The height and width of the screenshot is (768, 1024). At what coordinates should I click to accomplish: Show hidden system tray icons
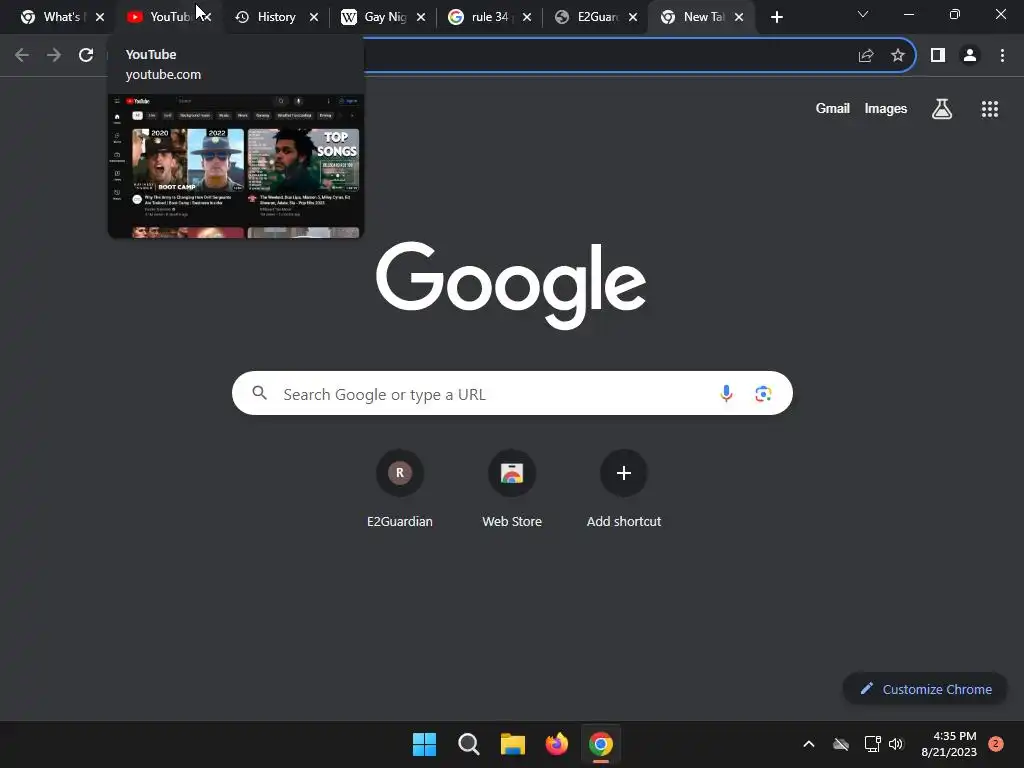(808, 744)
